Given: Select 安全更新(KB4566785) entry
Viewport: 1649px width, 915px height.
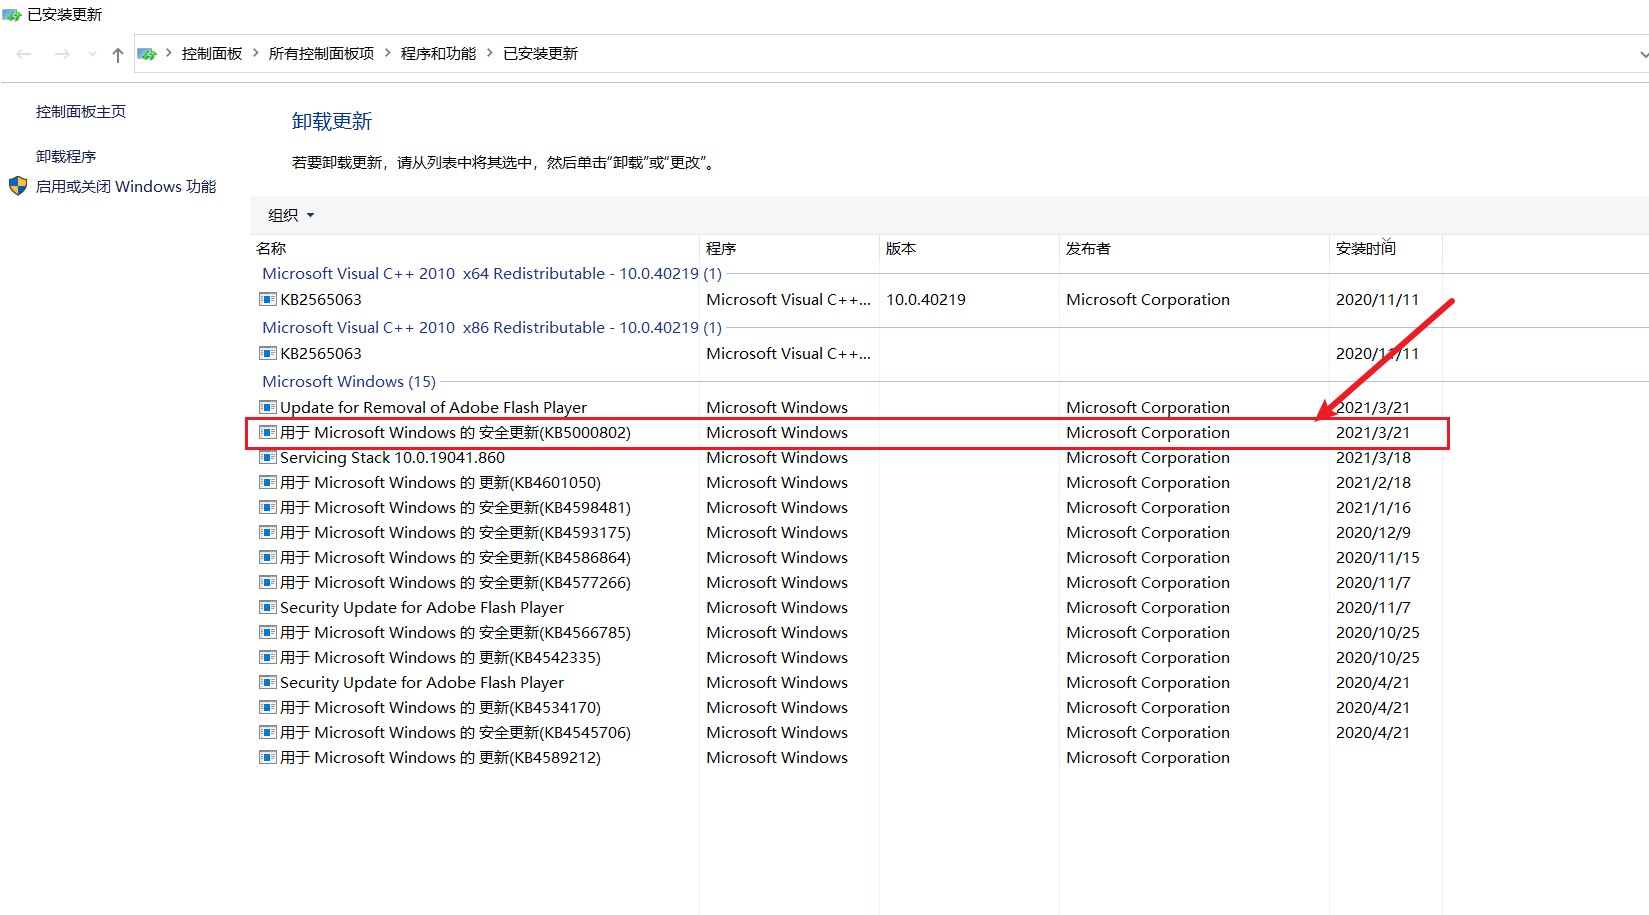Looking at the screenshot, I should pyautogui.click(x=455, y=633).
